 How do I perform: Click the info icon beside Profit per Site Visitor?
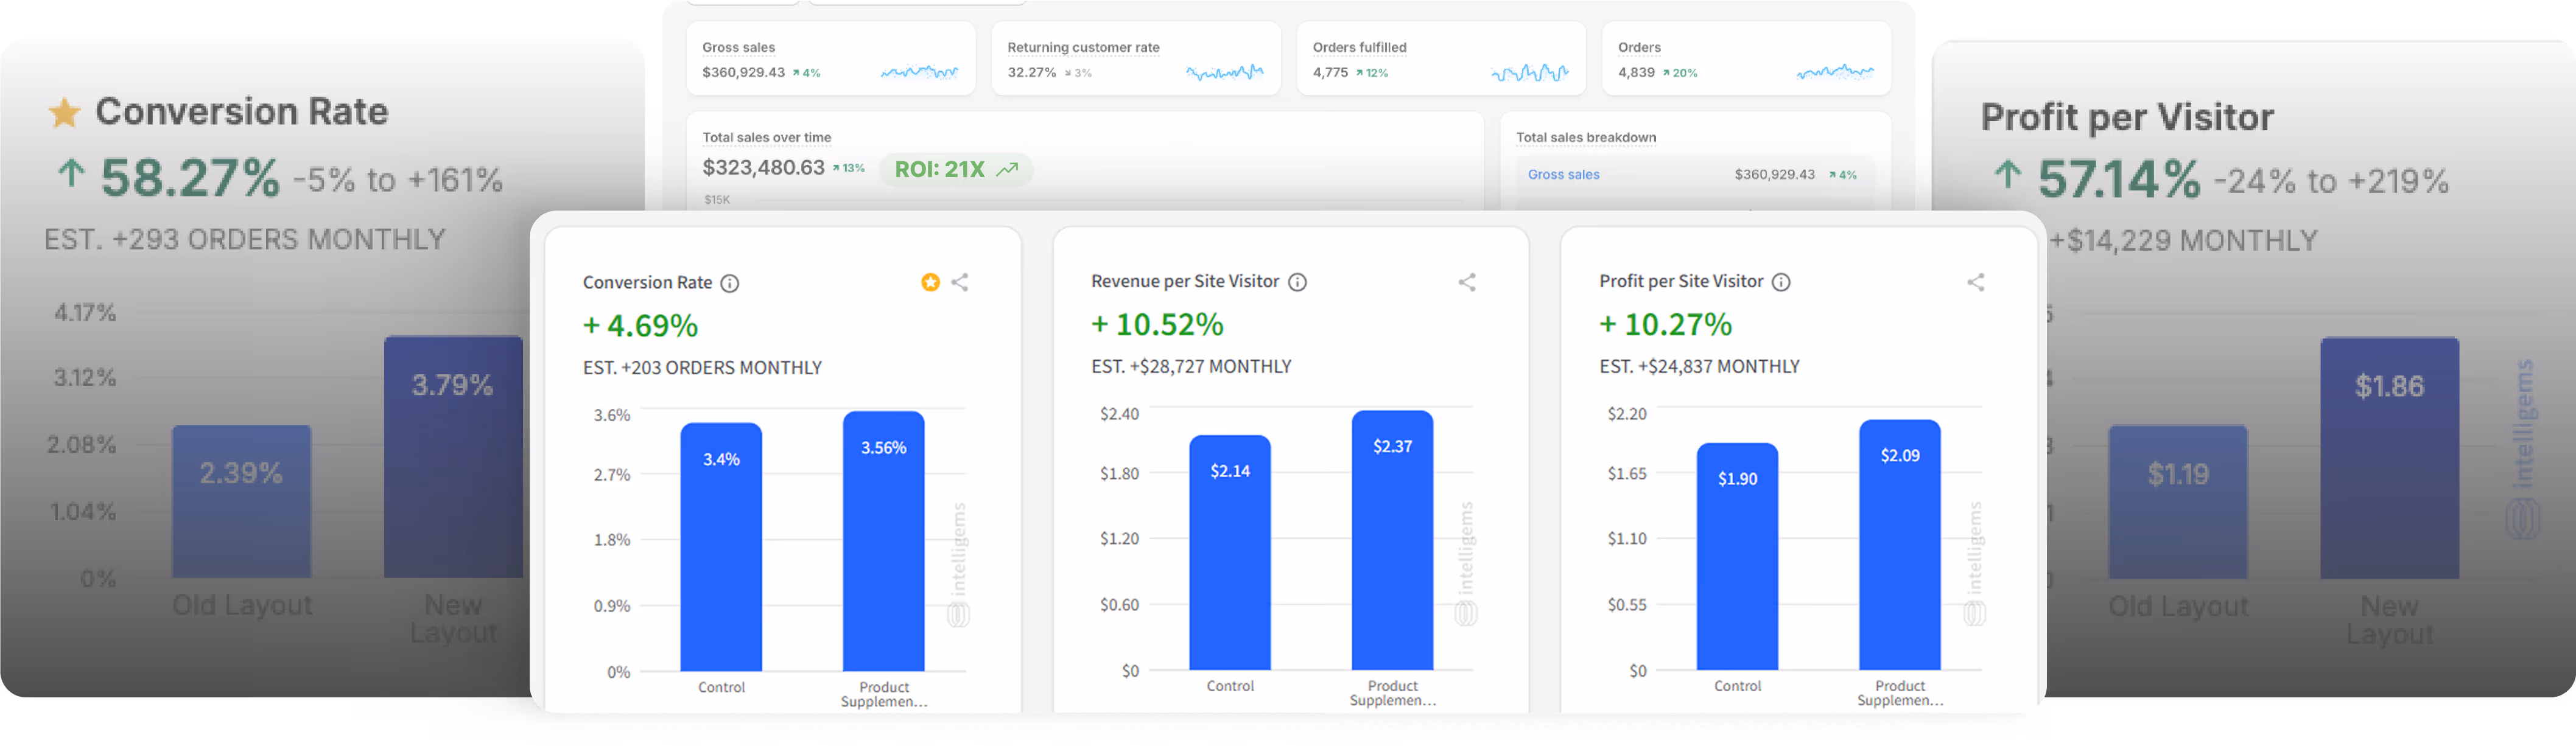pyautogui.click(x=1781, y=282)
